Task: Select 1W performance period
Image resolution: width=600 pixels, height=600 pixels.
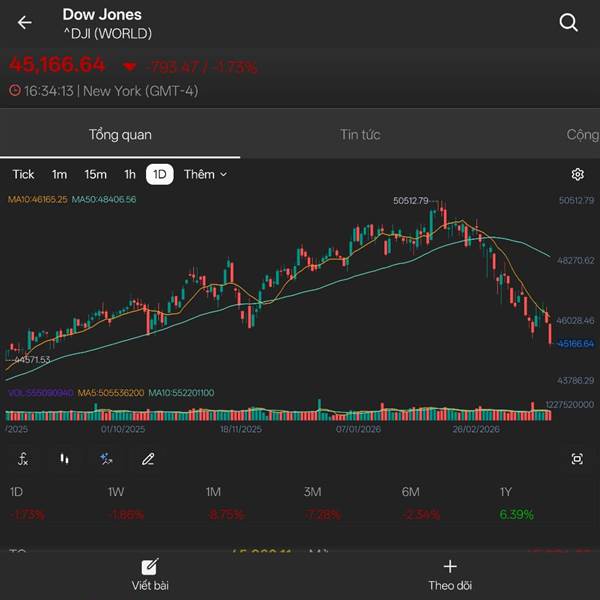Action: tap(116, 492)
